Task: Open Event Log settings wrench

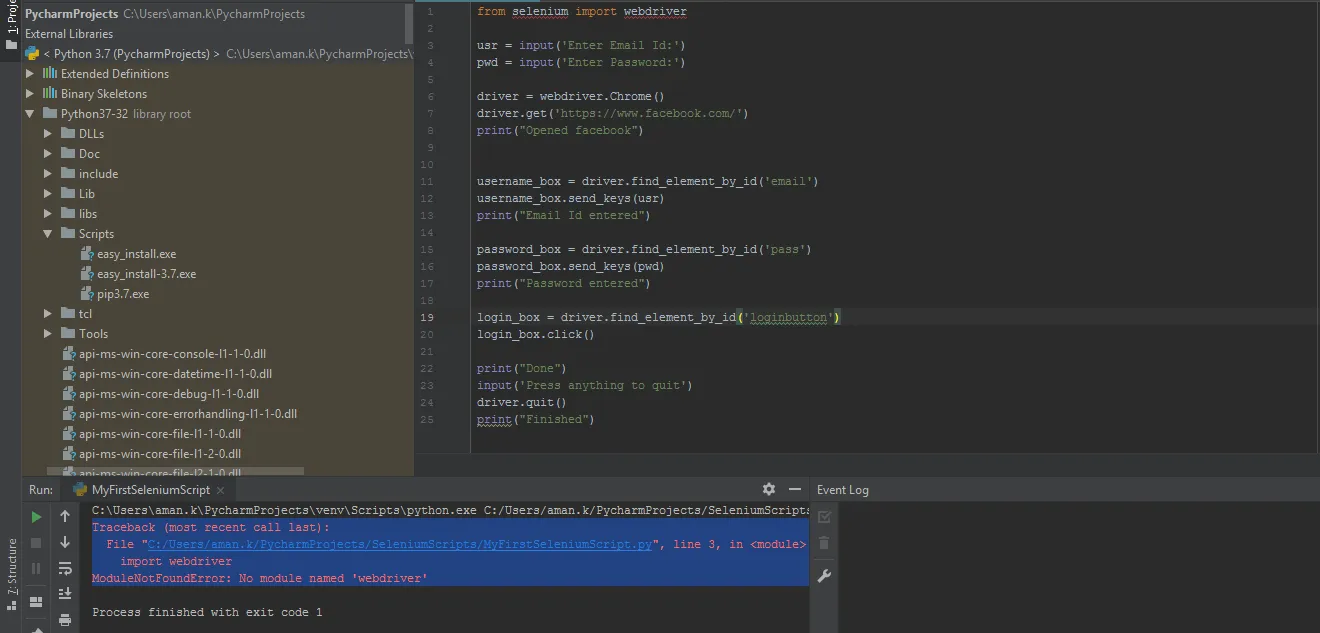Action: [x=824, y=576]
